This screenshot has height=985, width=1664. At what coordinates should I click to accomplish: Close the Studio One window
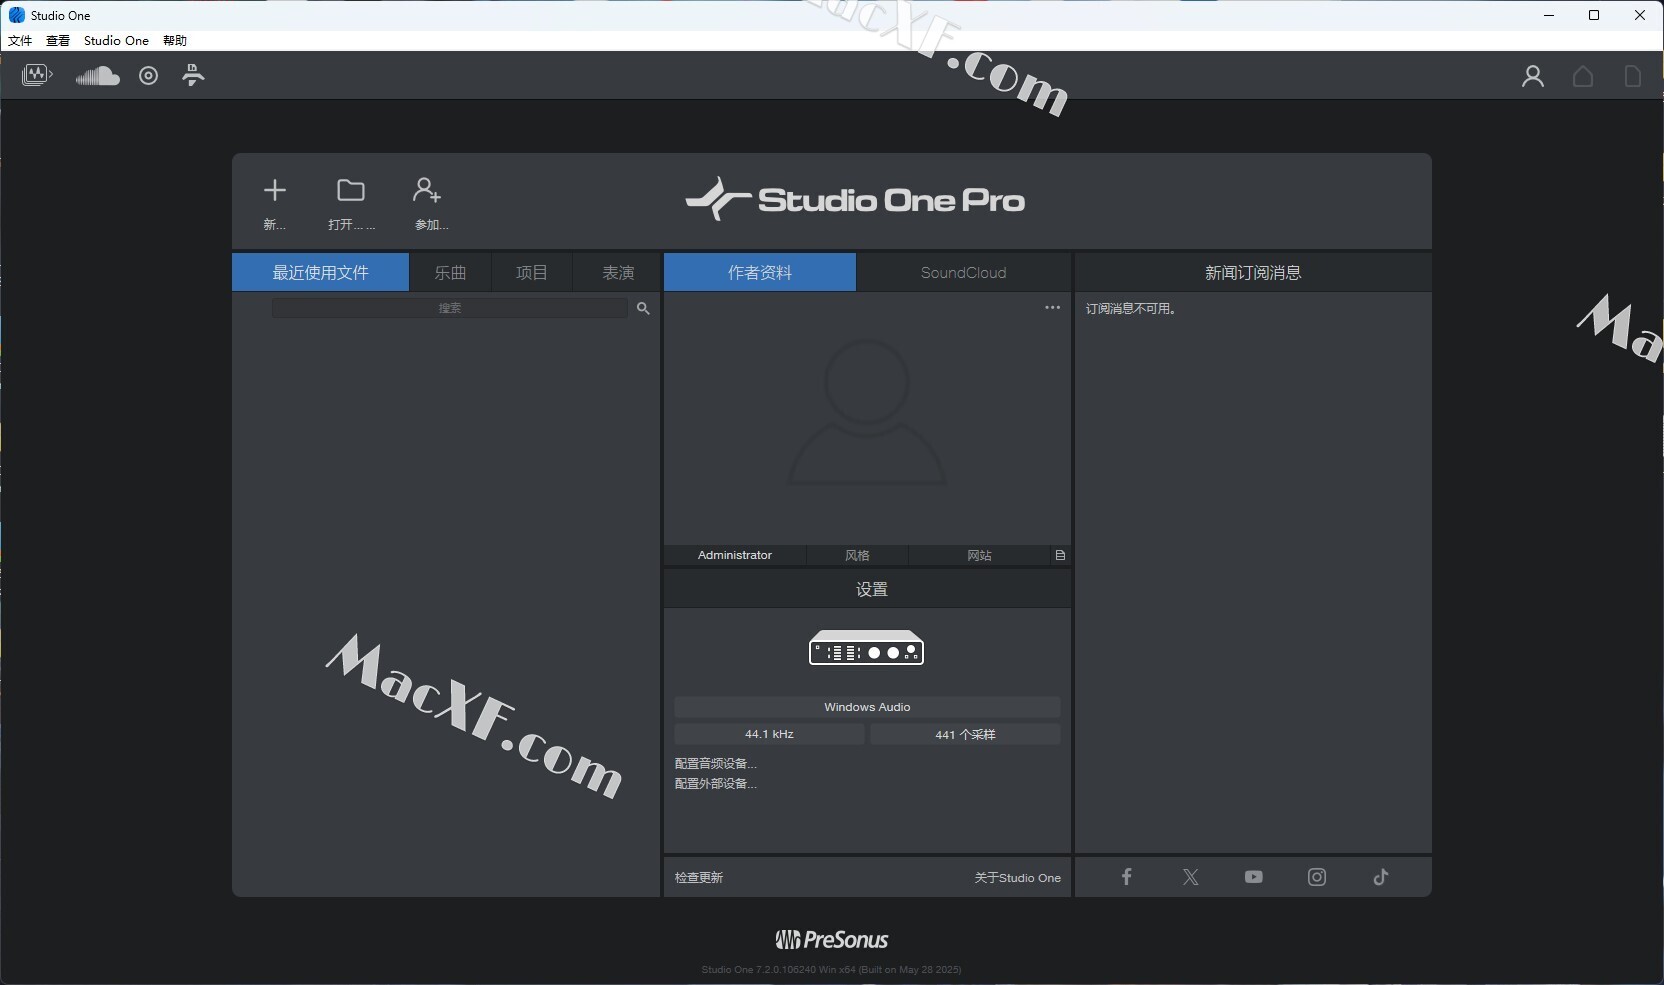tap(1640, 15)
